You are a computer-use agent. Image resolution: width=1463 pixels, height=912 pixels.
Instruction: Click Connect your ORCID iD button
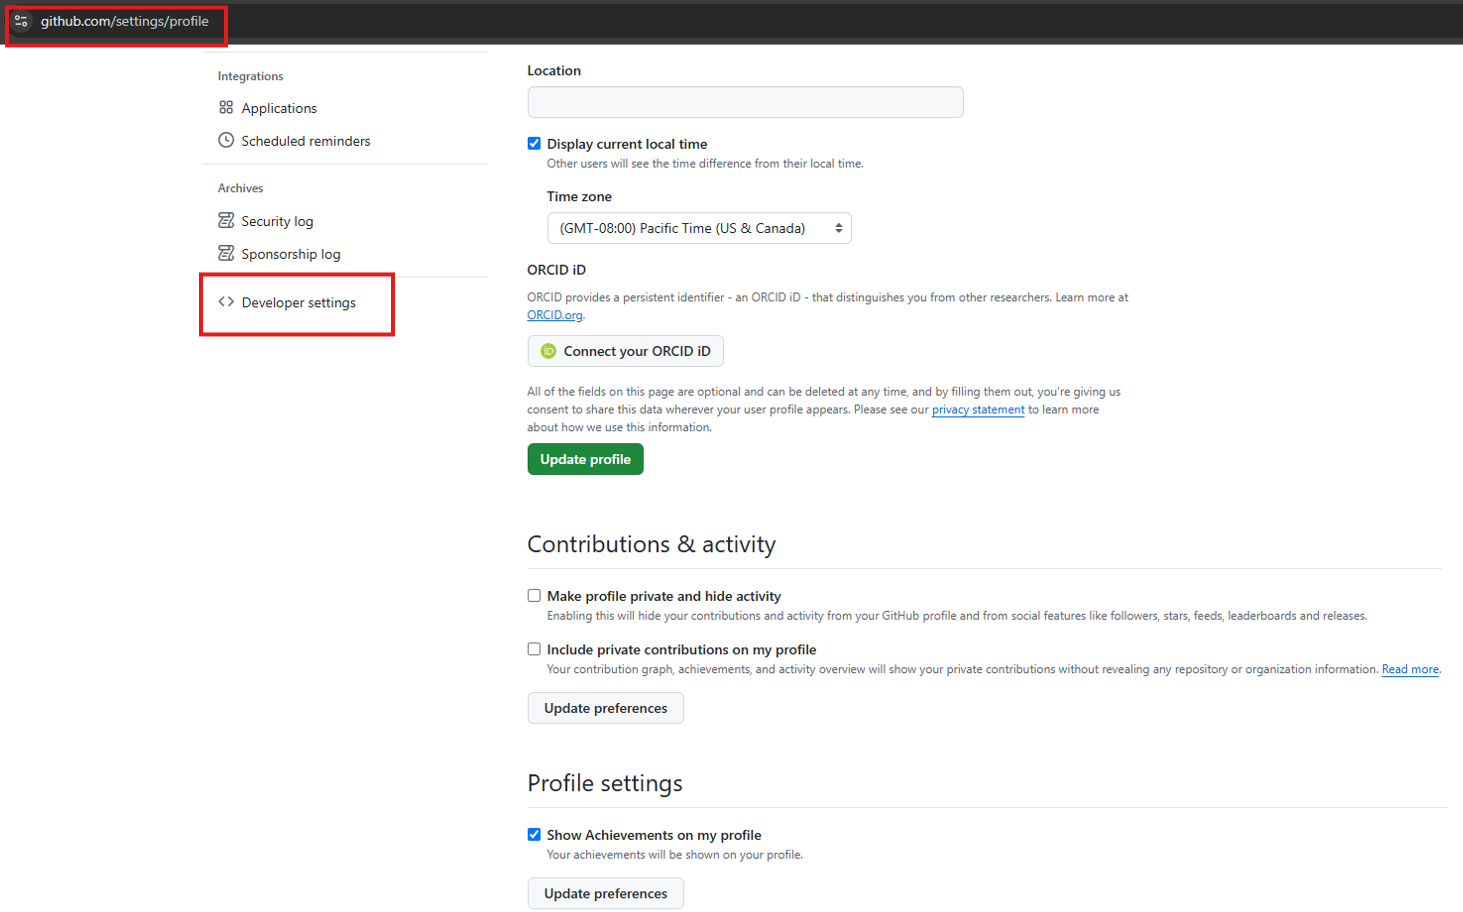coord(625,351)
